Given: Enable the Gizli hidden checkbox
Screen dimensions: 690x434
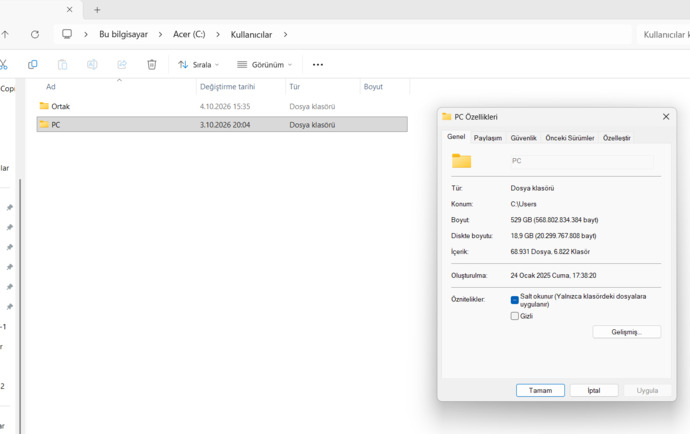Looking at the screenshot, I should click(x=514, y=316).
